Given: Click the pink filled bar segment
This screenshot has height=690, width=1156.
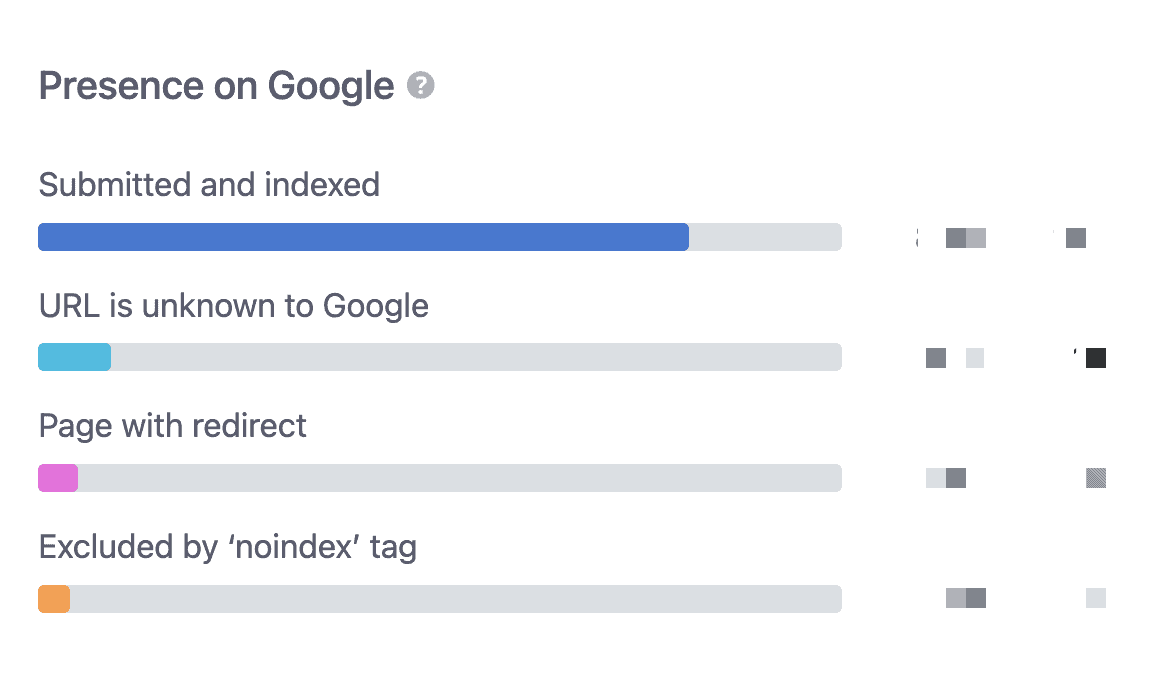Looking at the screenshot, I should tap(58, 478).
